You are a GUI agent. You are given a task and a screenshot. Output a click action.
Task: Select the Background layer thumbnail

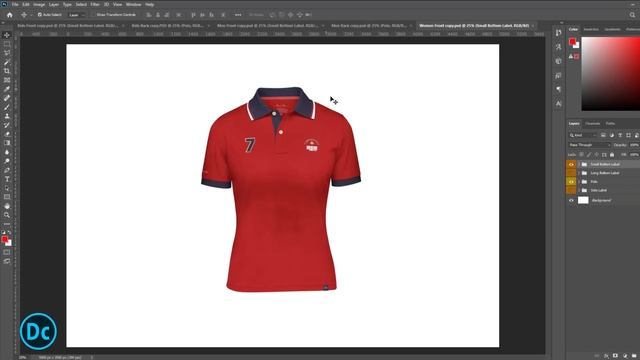click(x=583, y=200)
